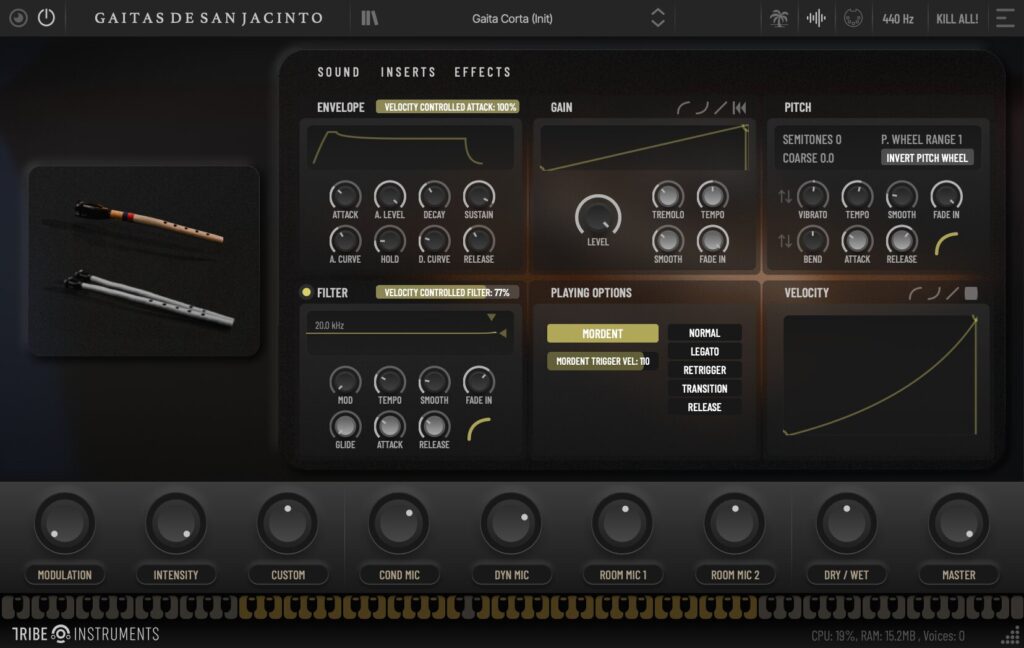Click the Pitch Fade In knob
This screenshot has width=1024, height=648.
[x=946, y=195]
